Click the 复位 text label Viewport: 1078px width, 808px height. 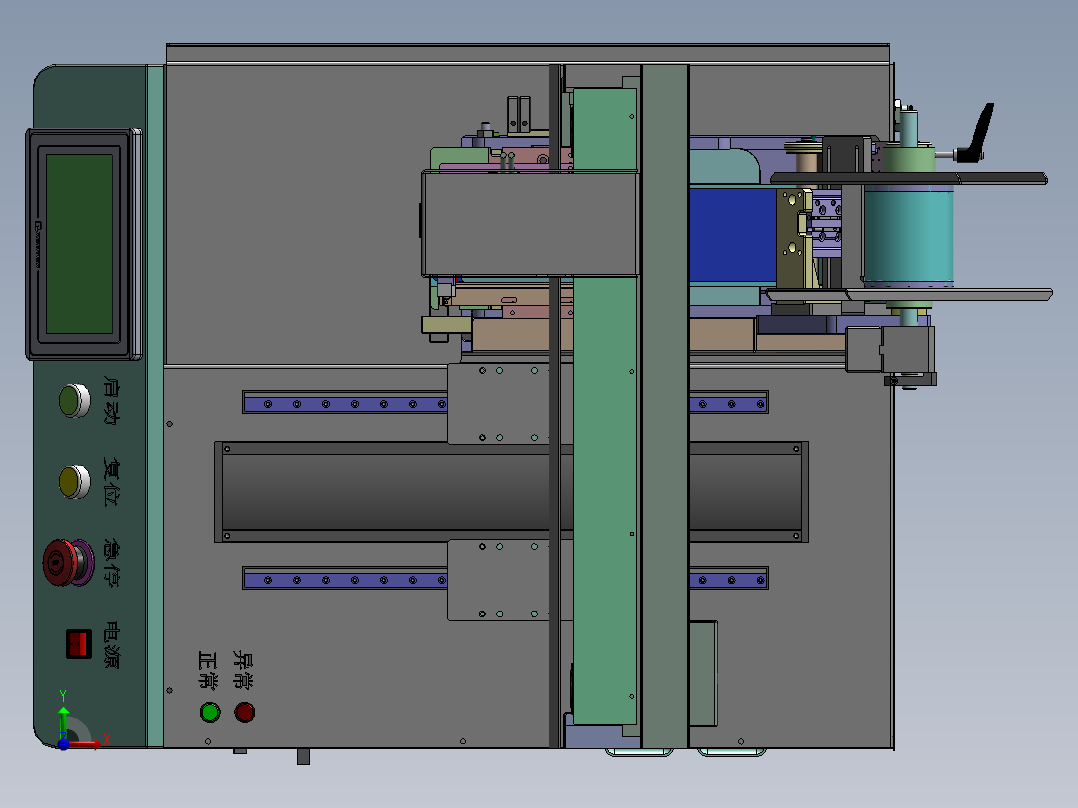[x=111, y=481]
